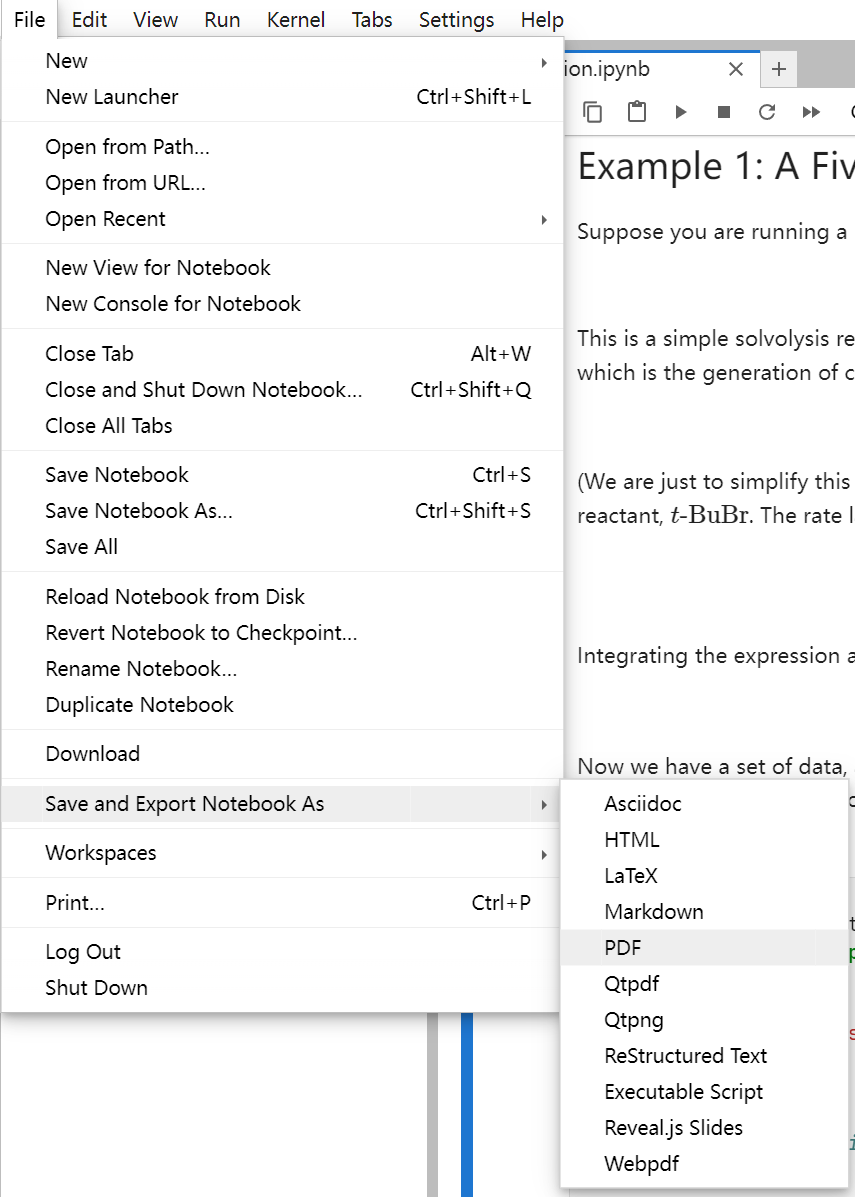855x1197 pixels.
Task: Interrupt the kernel using the stop icon
Action: 723,112
